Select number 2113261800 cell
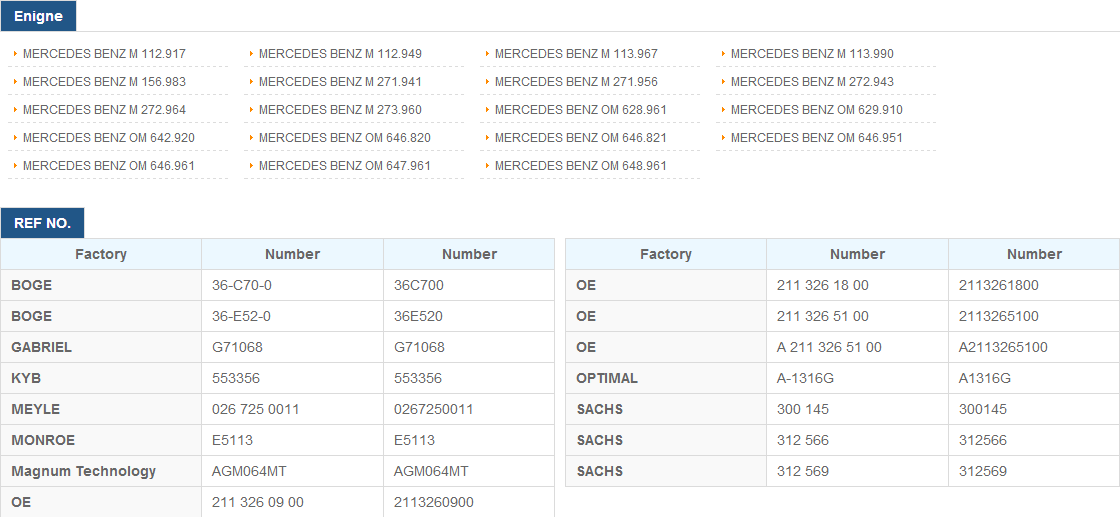 [x=1034, y=286]
